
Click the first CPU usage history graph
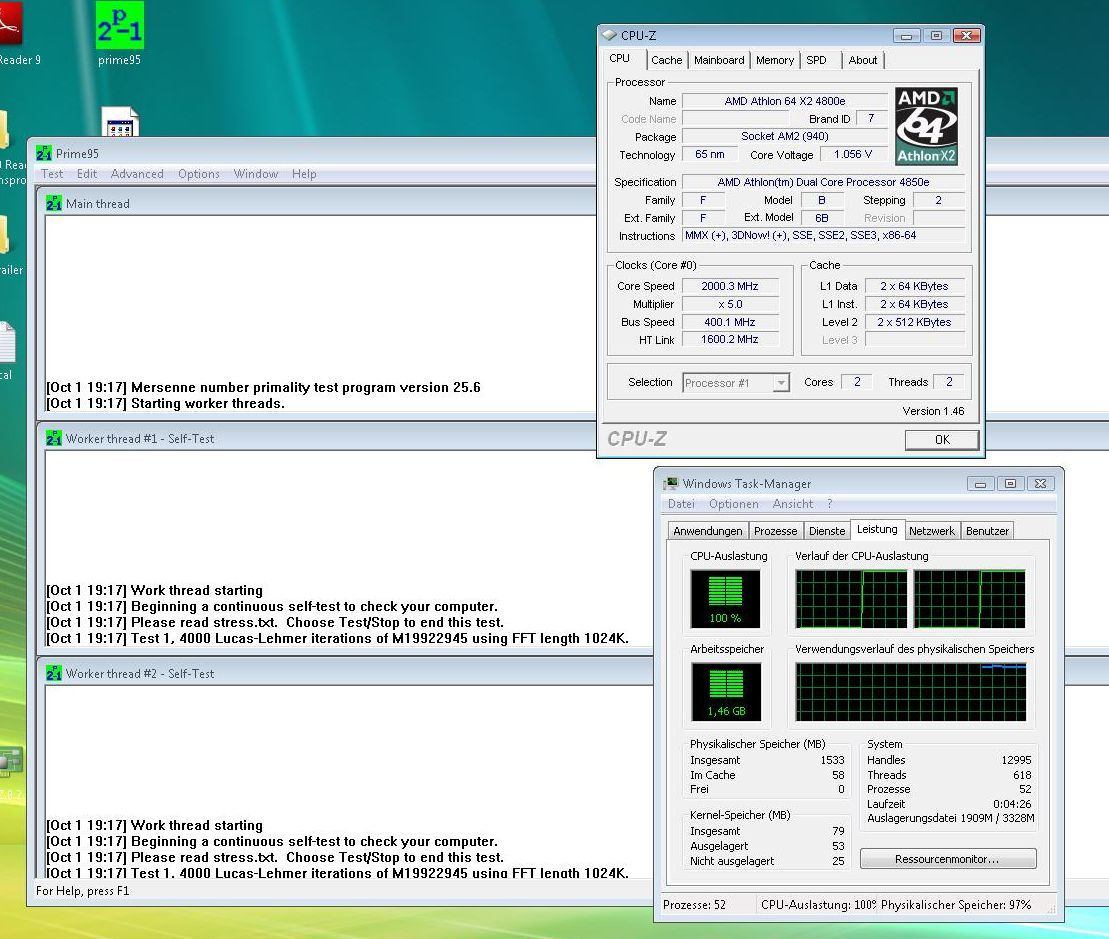coord(851,599)
